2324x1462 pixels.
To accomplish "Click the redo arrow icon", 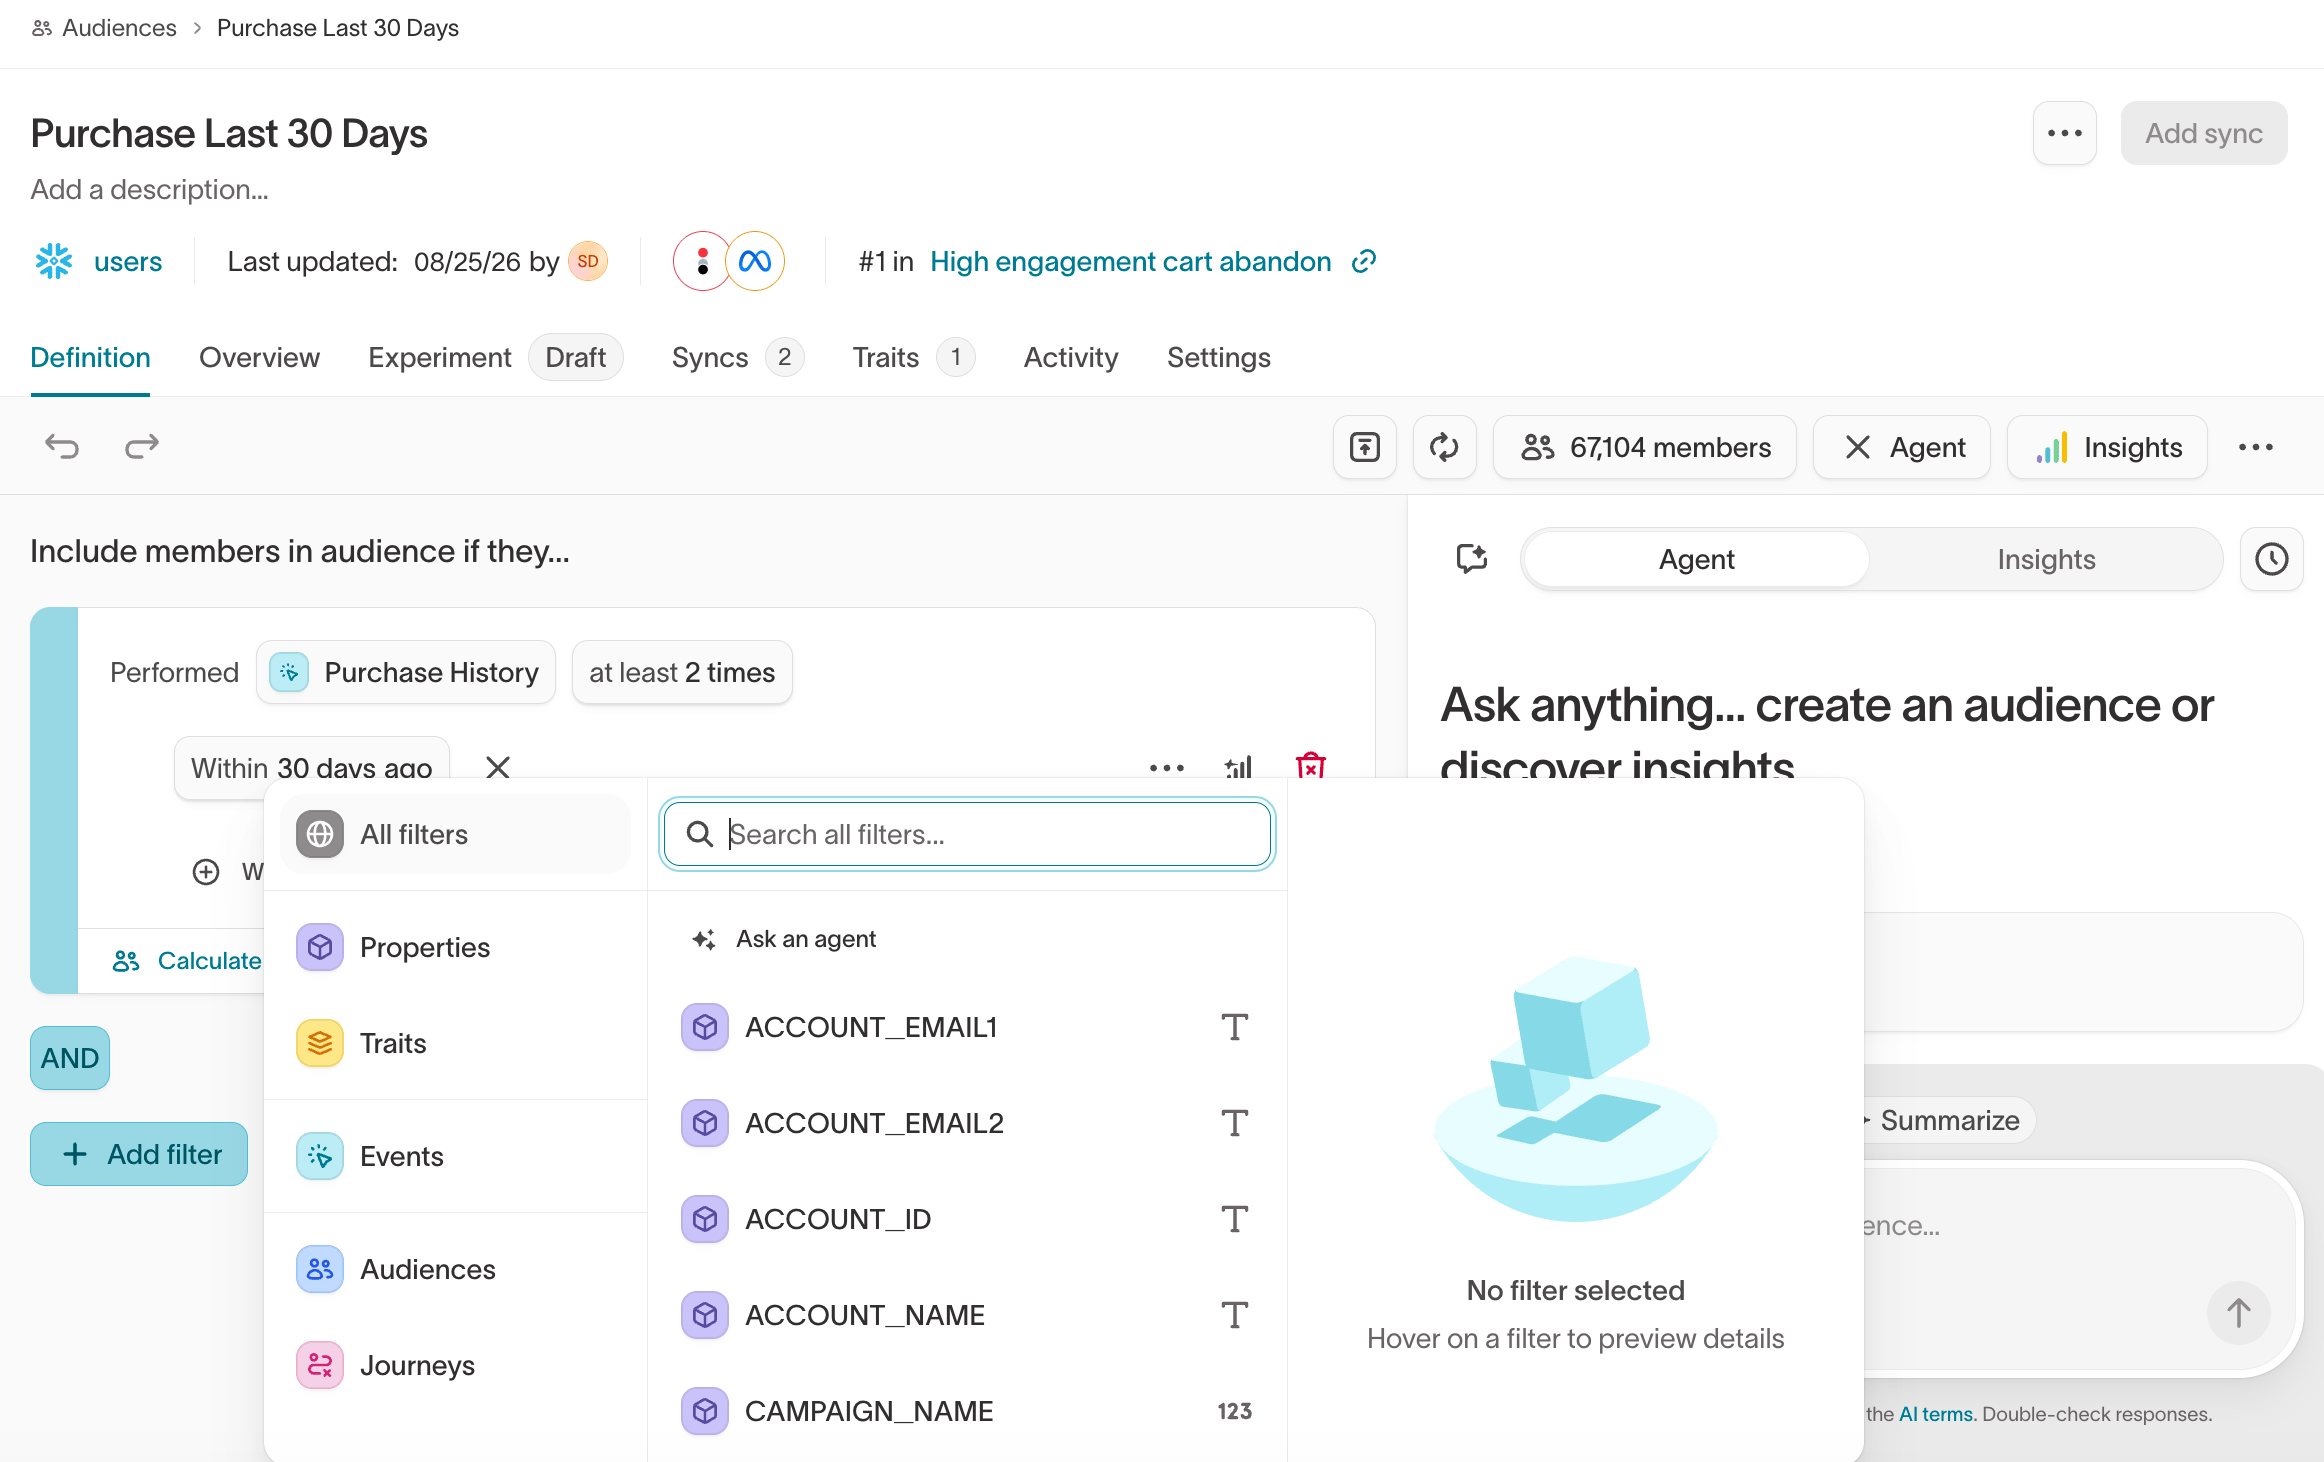I will (x=142, y=446).
